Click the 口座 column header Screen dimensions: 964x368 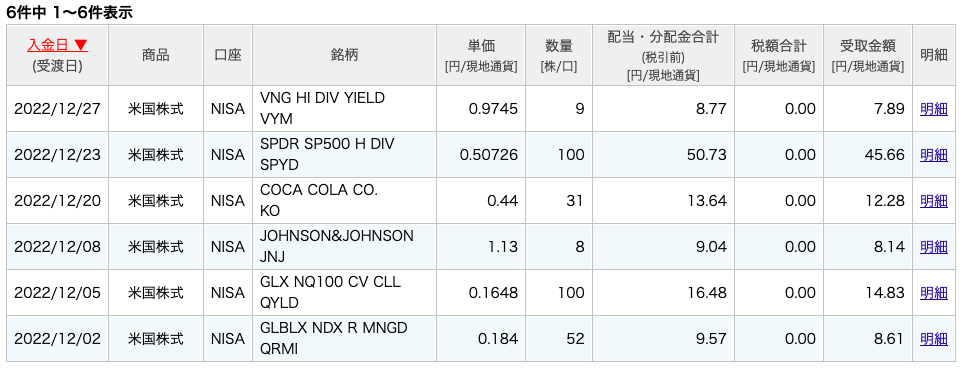228,55
